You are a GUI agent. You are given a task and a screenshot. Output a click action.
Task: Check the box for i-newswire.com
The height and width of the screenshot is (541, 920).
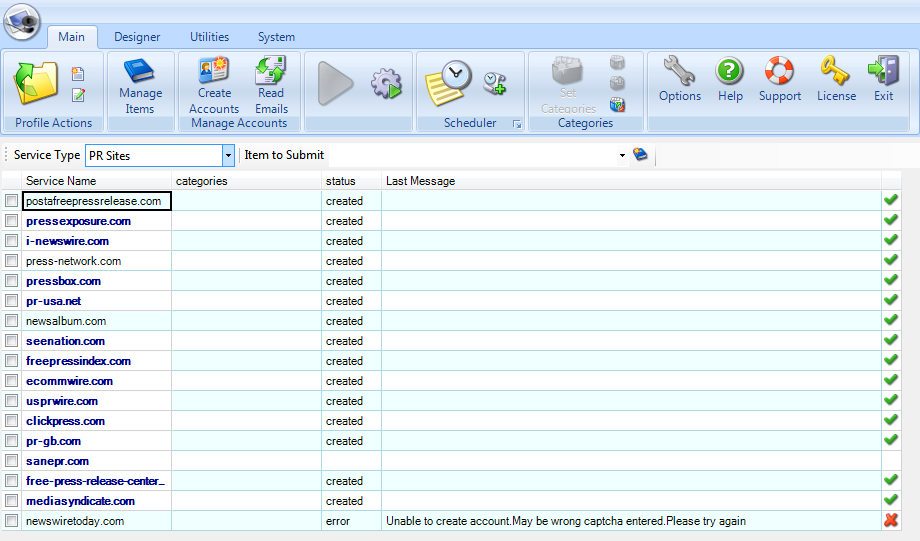tap(11, 241)
